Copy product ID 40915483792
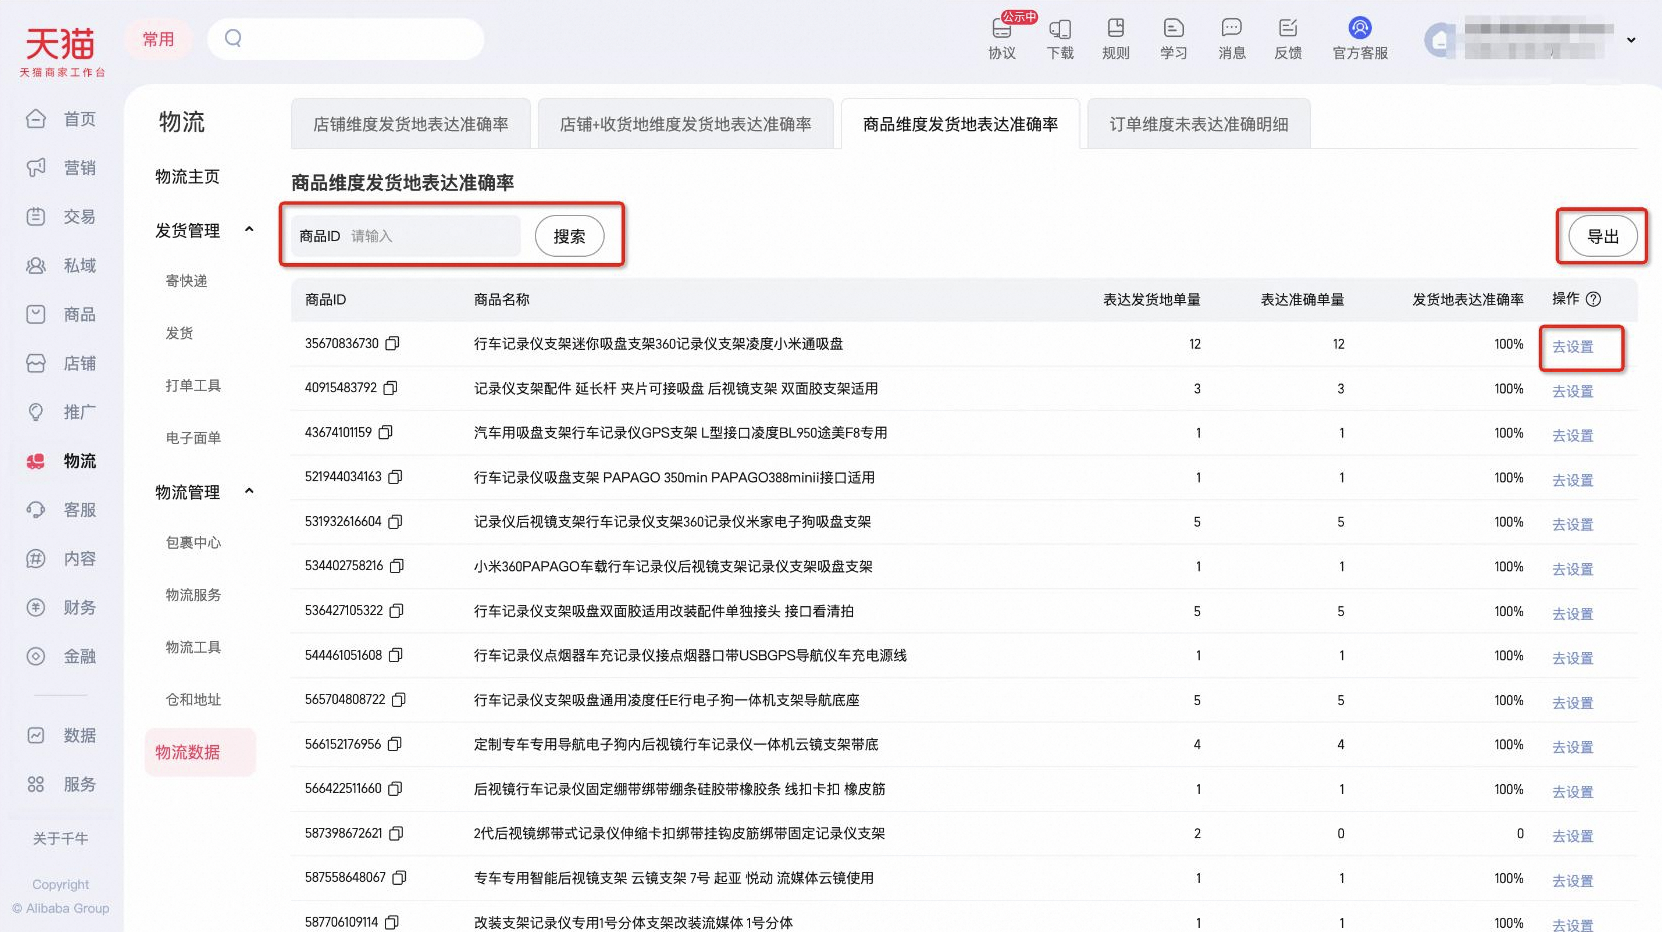This screenshot has height=932, width=1662. click(391, 388)
